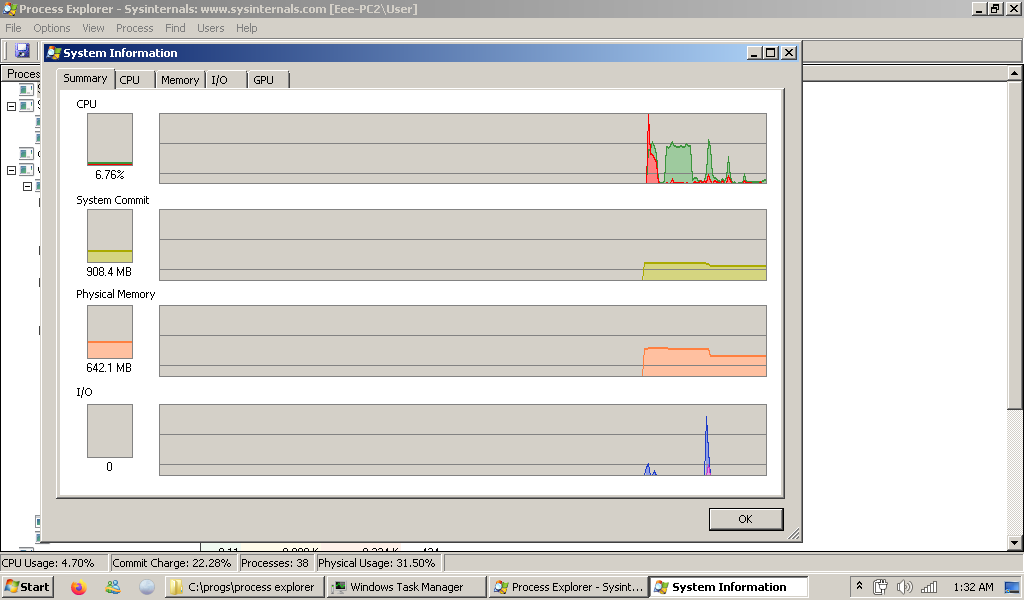Open the Users menu

(211, 28)
